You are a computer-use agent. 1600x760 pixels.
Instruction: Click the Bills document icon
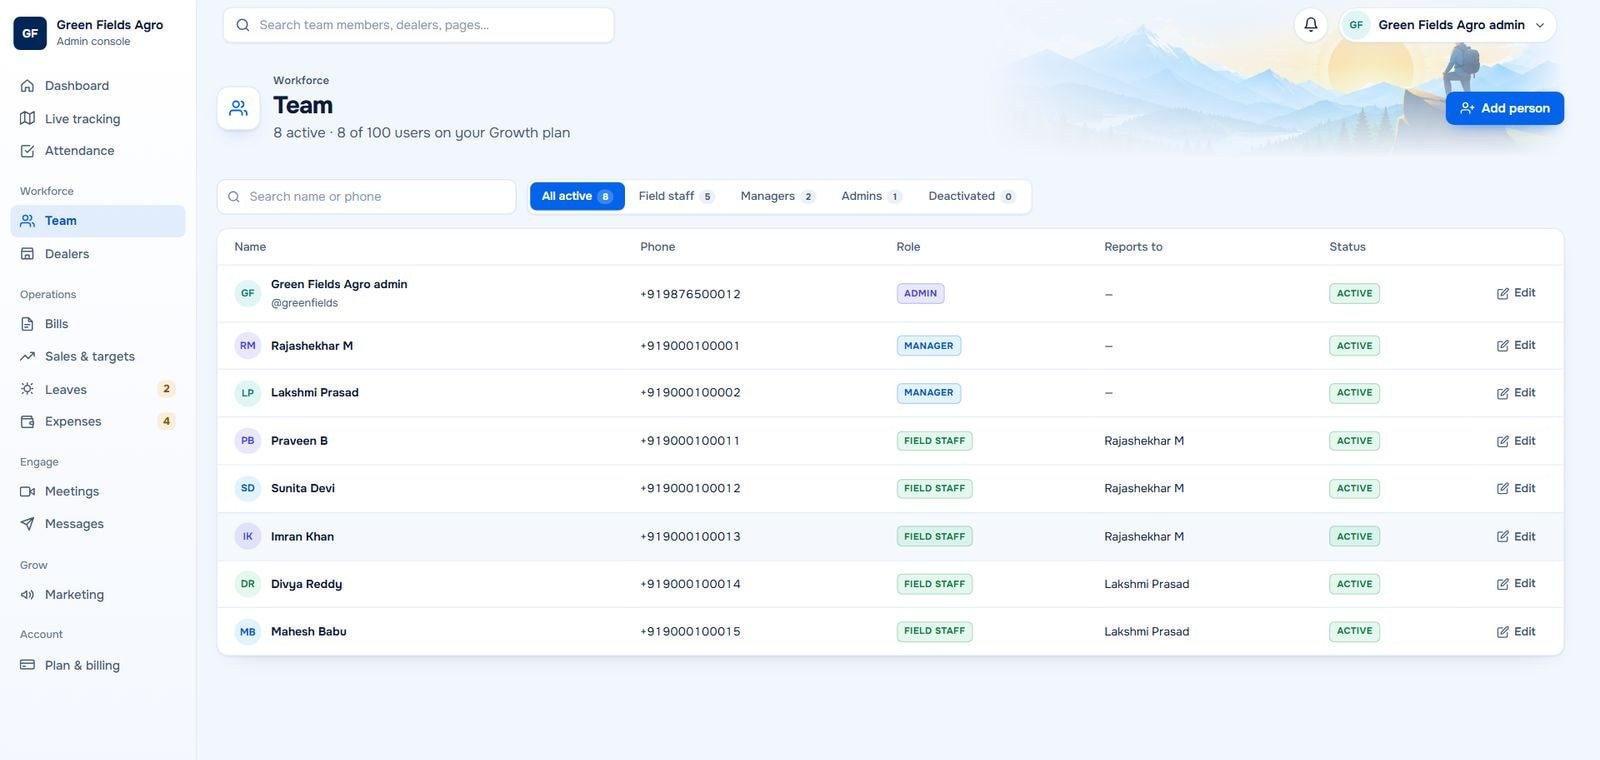point(27,324)
